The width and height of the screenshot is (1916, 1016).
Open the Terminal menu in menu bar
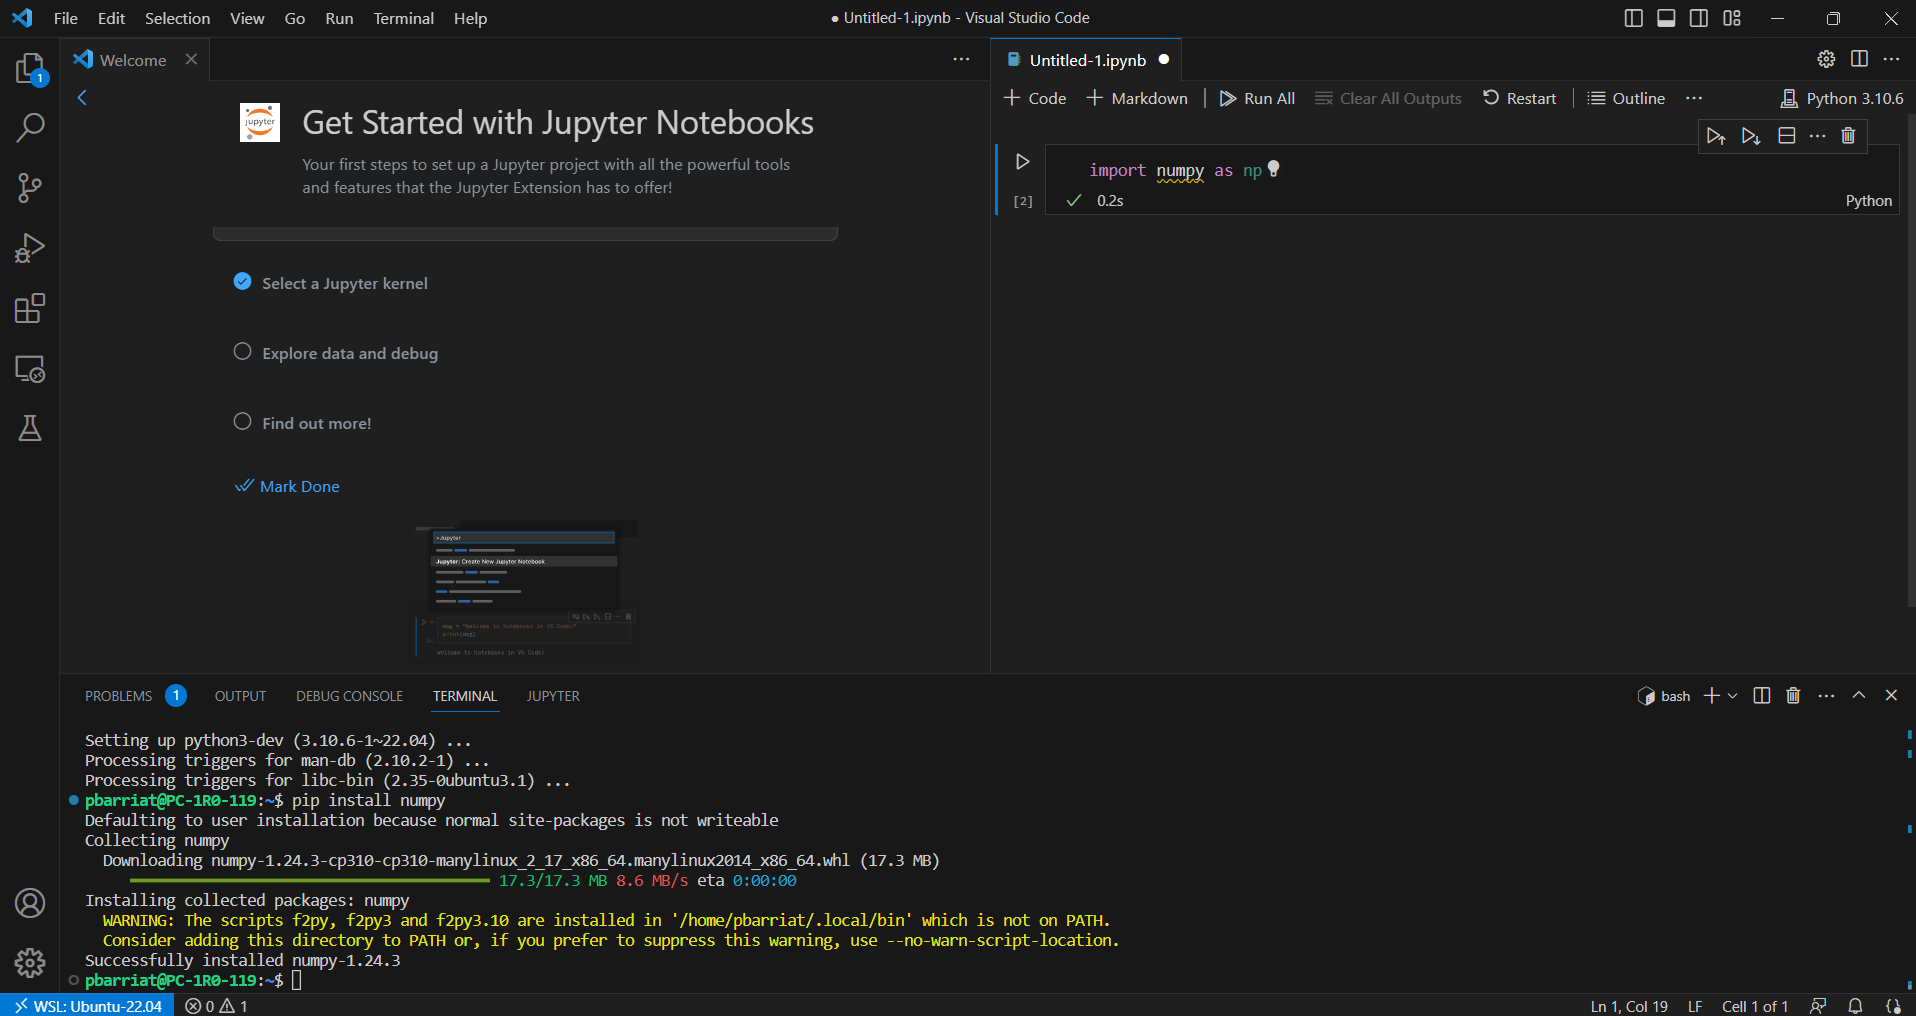(x=403, y=18)
